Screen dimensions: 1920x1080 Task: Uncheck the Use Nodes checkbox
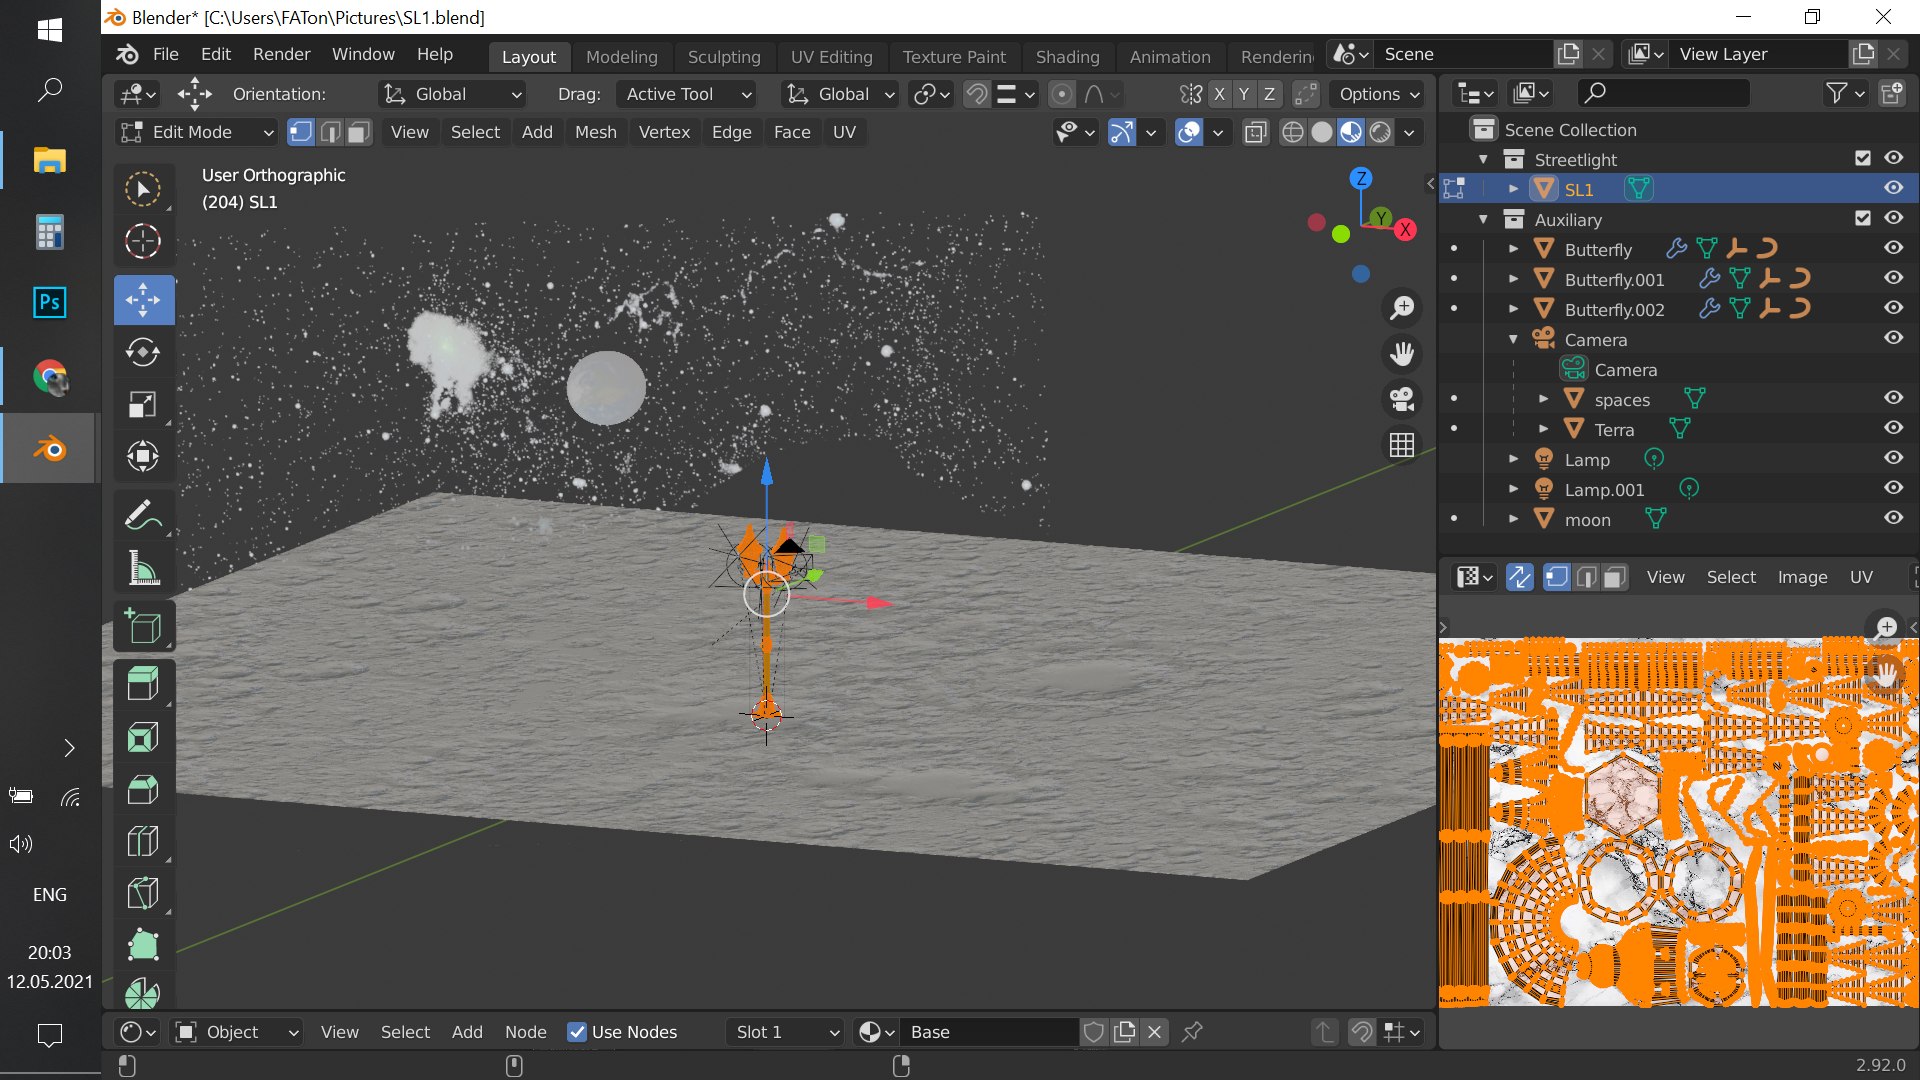(577, 1032)
